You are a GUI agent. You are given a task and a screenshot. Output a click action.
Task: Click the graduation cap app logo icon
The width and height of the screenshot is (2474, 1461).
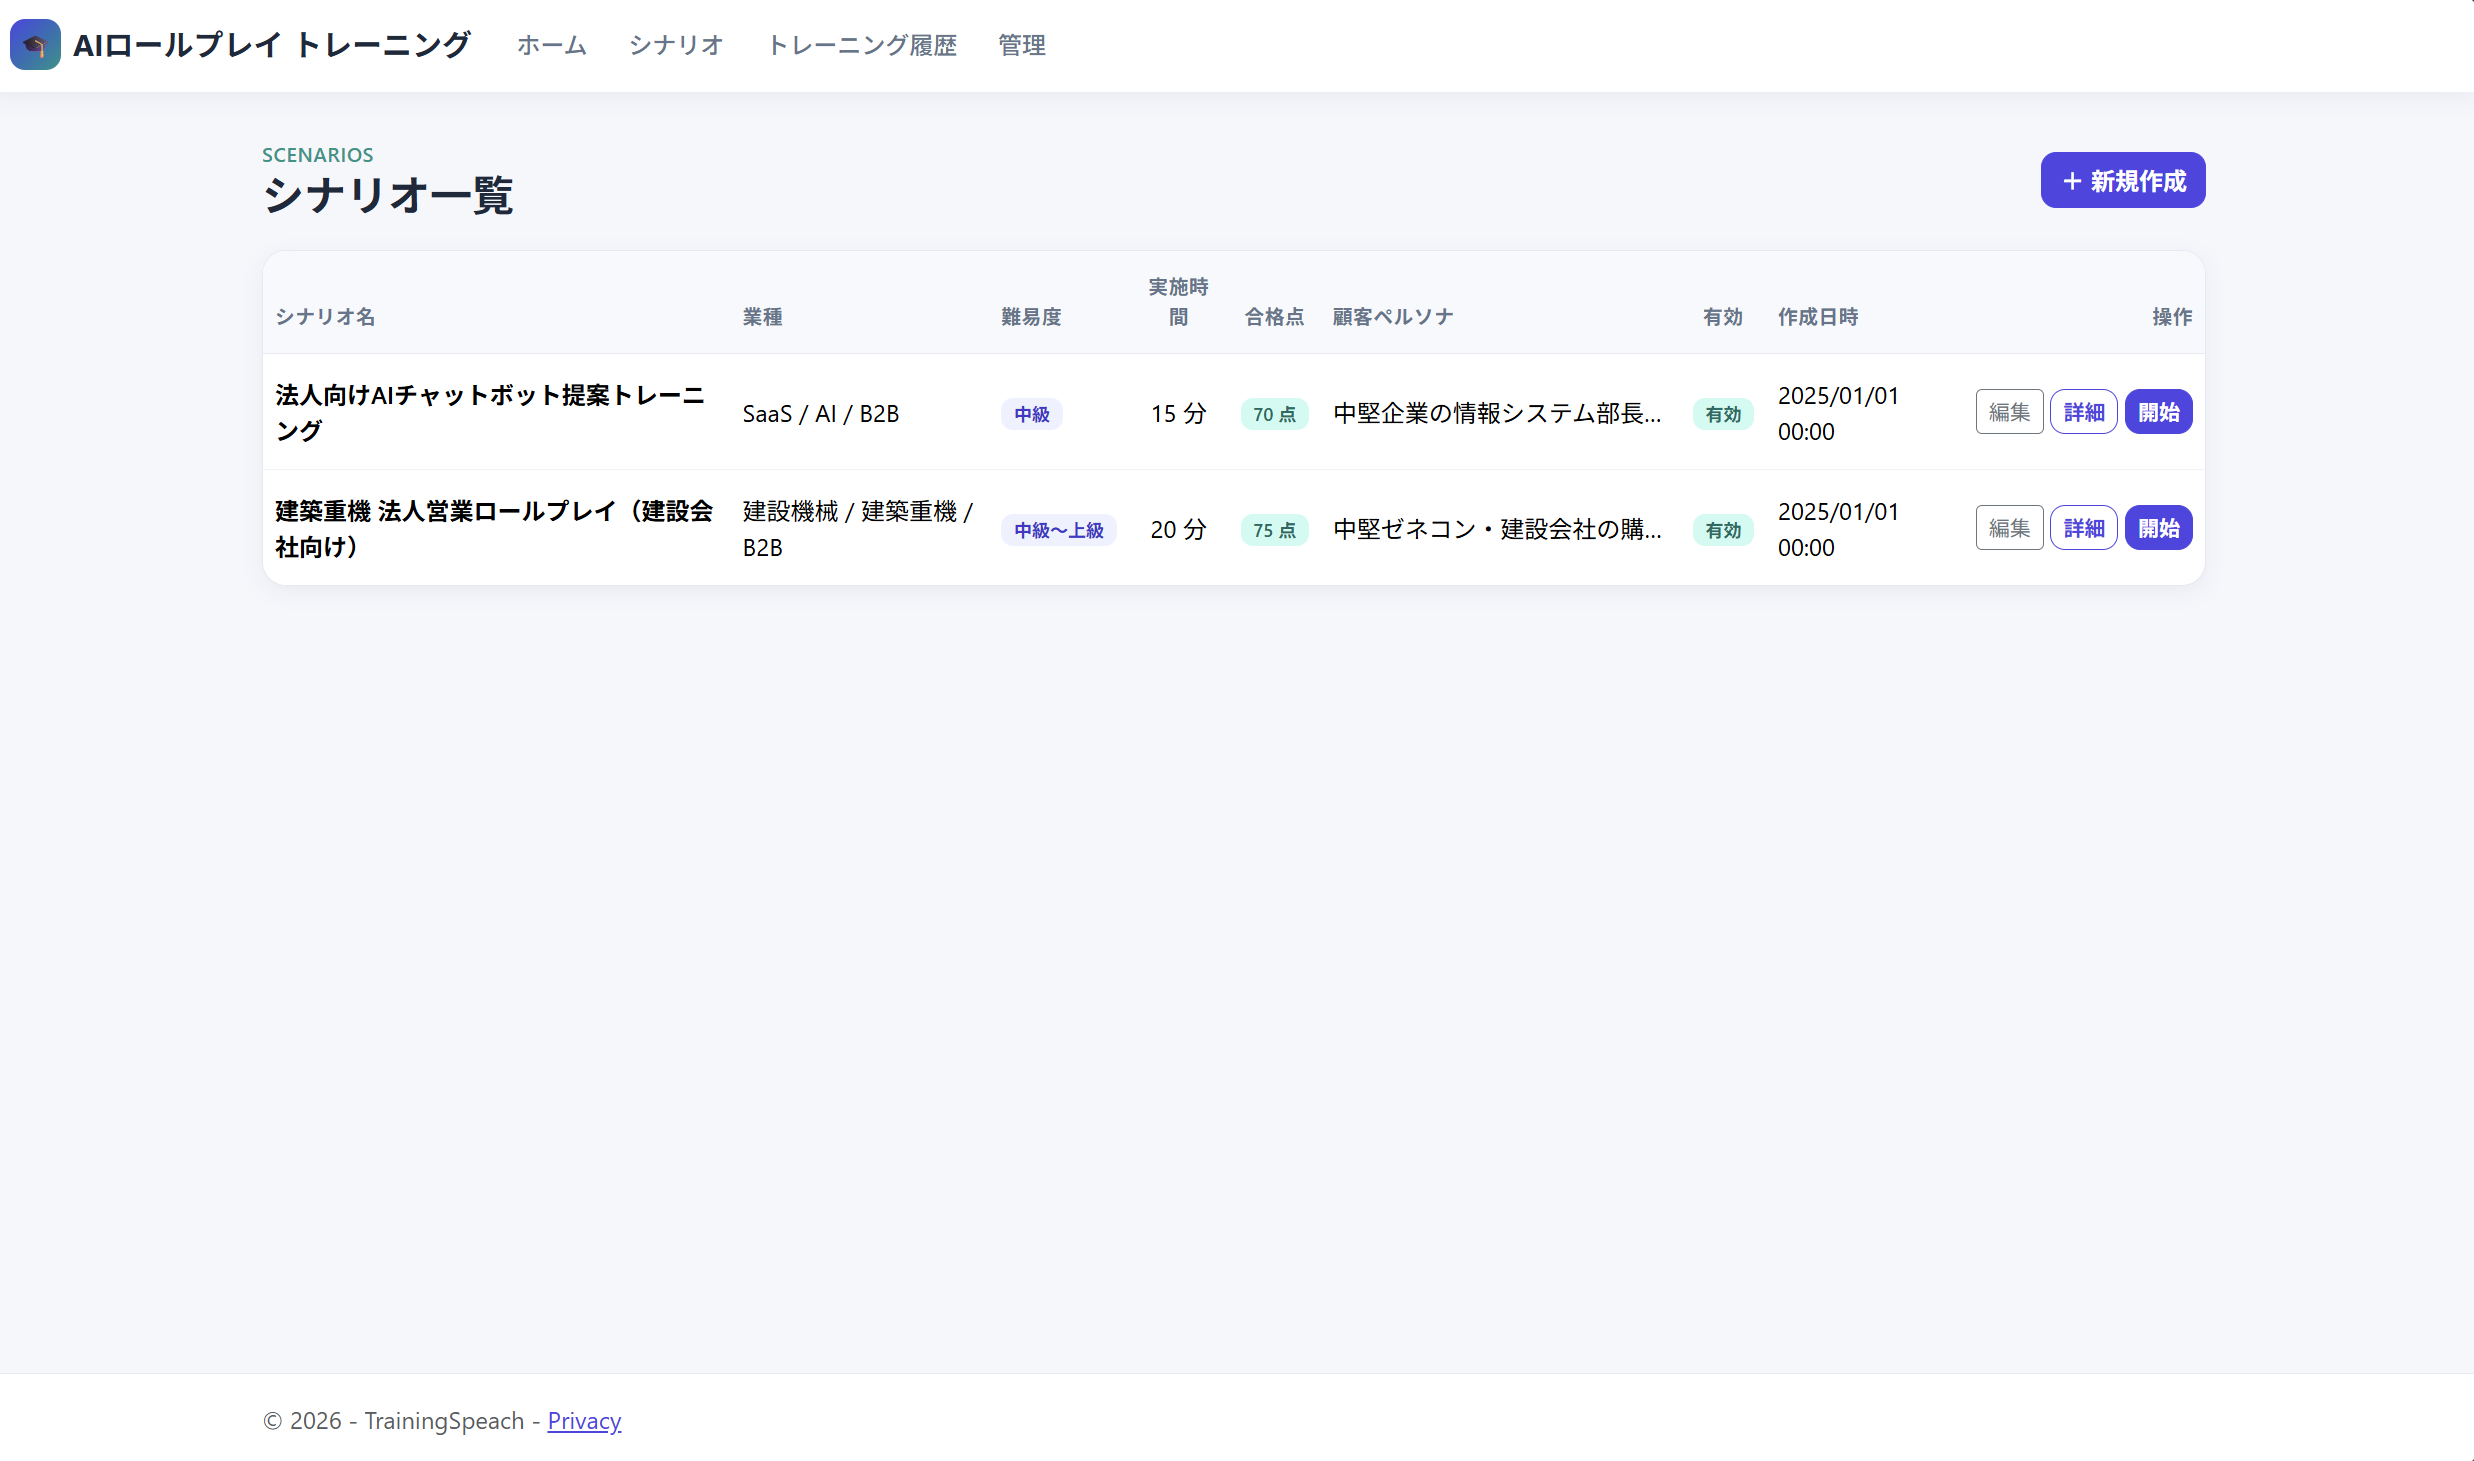pyautogui.click(x=35, y=45)
